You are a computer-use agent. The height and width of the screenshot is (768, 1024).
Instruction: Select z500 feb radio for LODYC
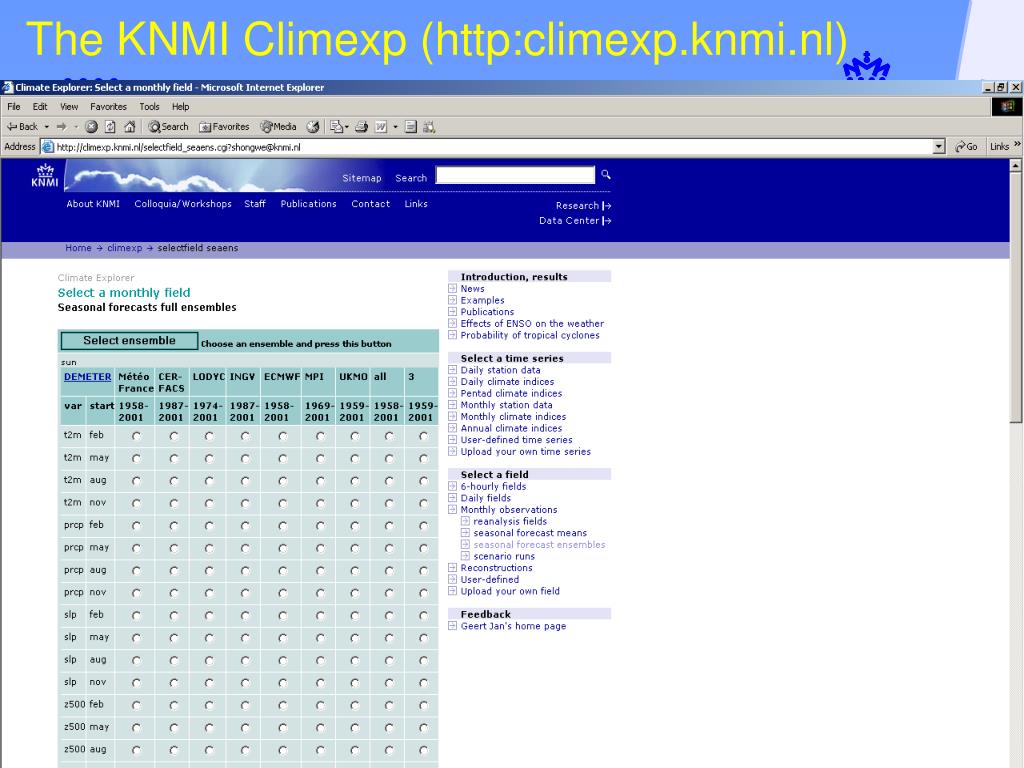[209, 705]
